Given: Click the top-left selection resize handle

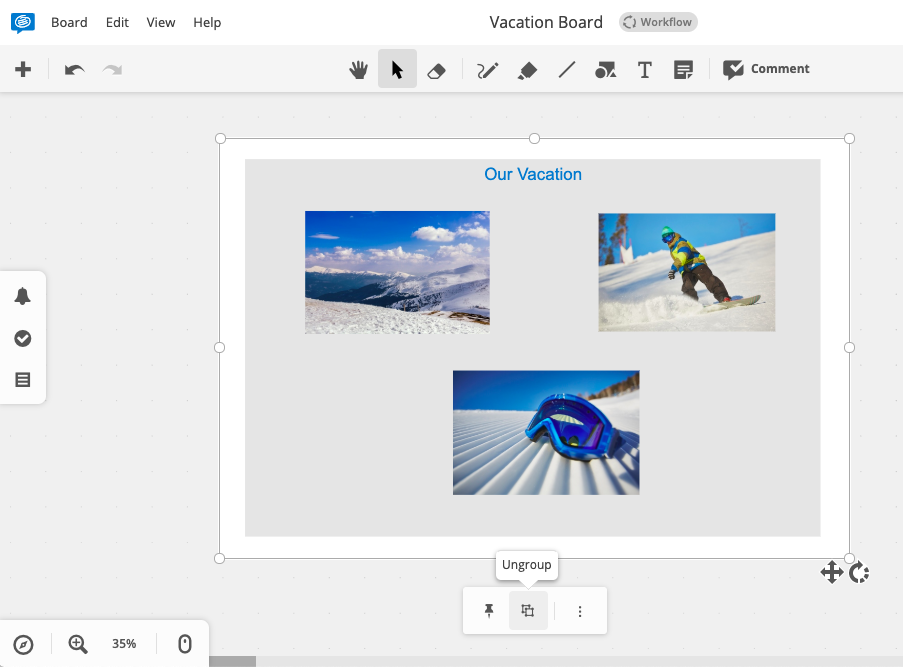Looking at the screenshot, I should tap(220, 138).
